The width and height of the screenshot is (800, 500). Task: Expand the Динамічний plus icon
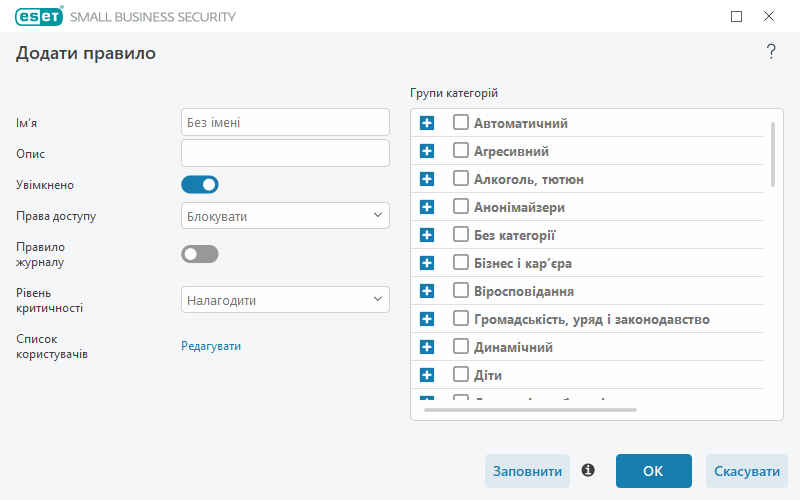tap(427, 347)
